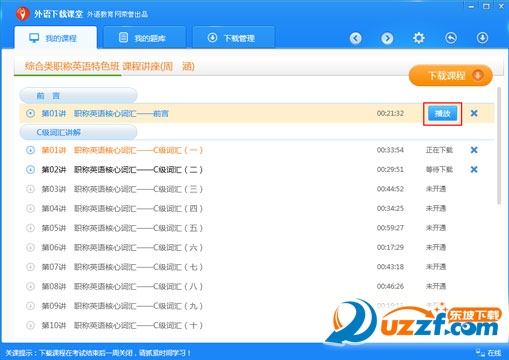Click download icon beside 第09讲 C级词汇（九）
509x360 pixels.
point(30,306)
